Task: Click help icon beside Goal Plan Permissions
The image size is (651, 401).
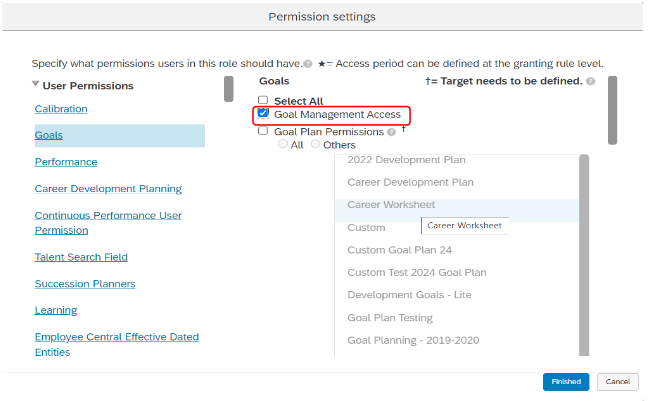Action: 391,132
